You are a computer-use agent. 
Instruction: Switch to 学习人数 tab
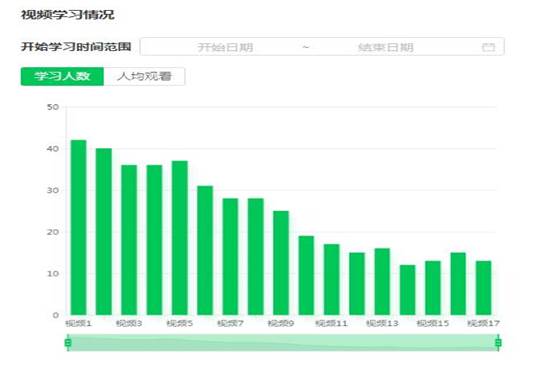point(62,76)
